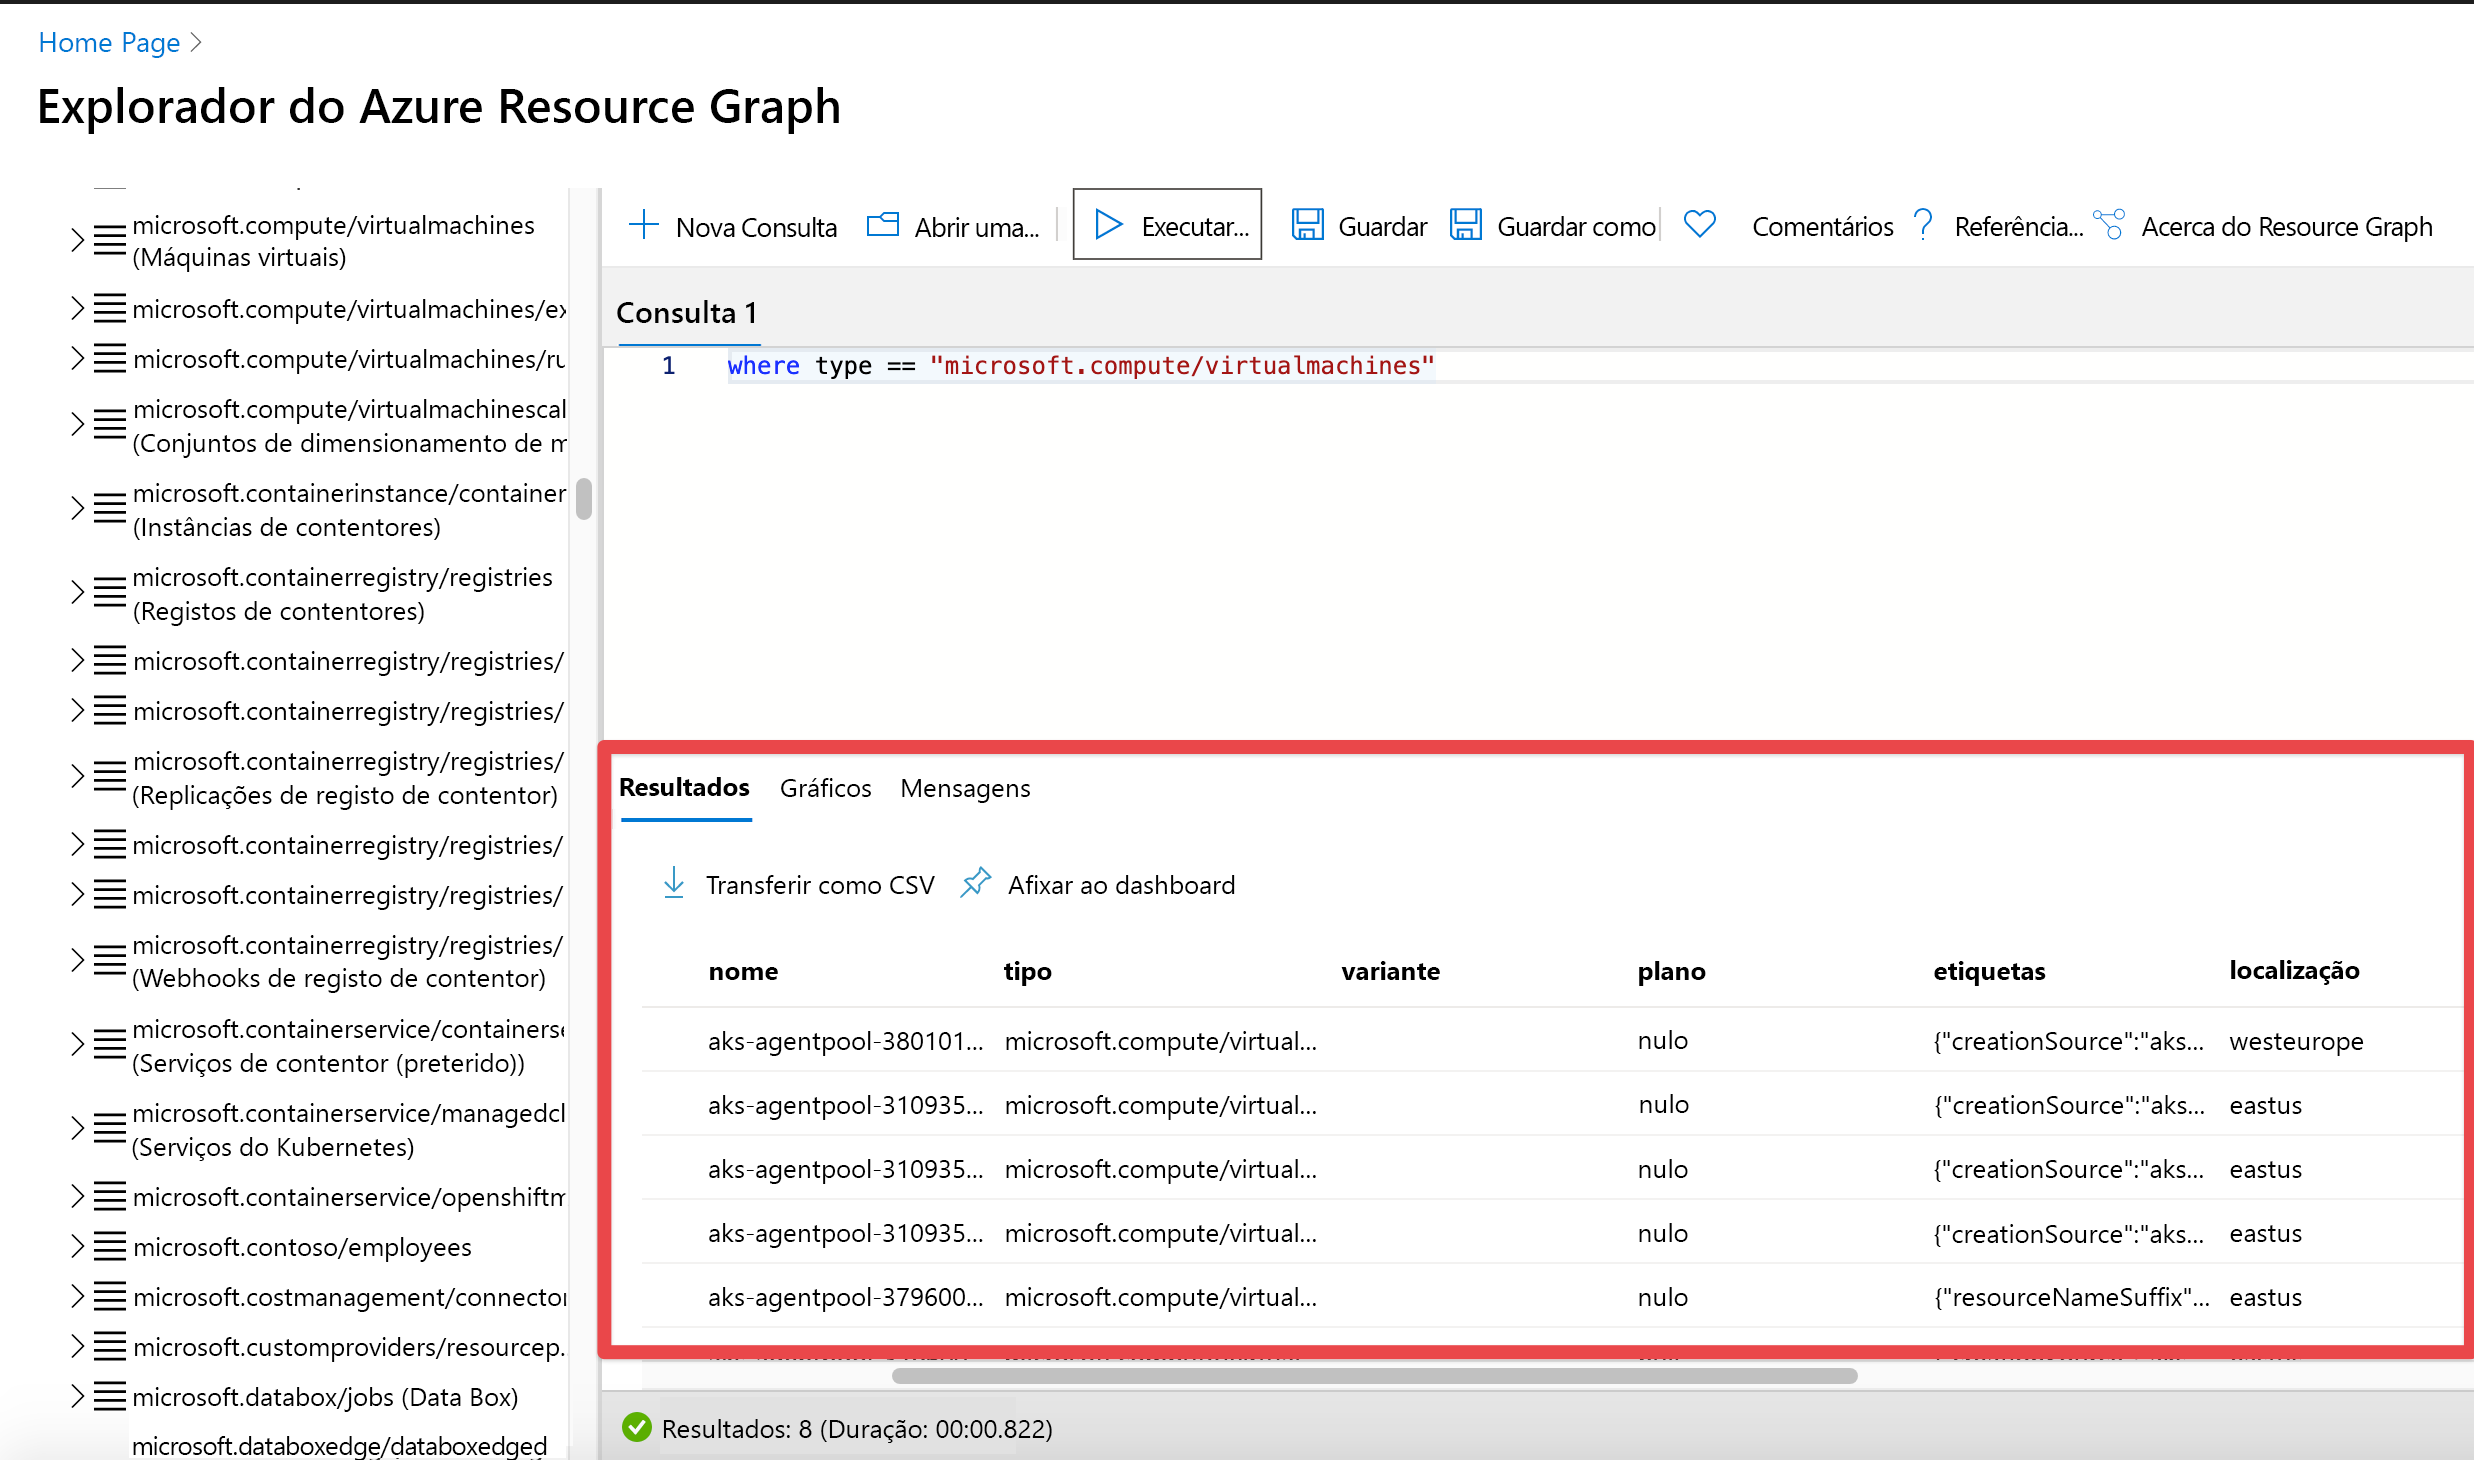Open the Comentários feedback
This screenshot has height=1460, width=2474.
(1822, 226)
